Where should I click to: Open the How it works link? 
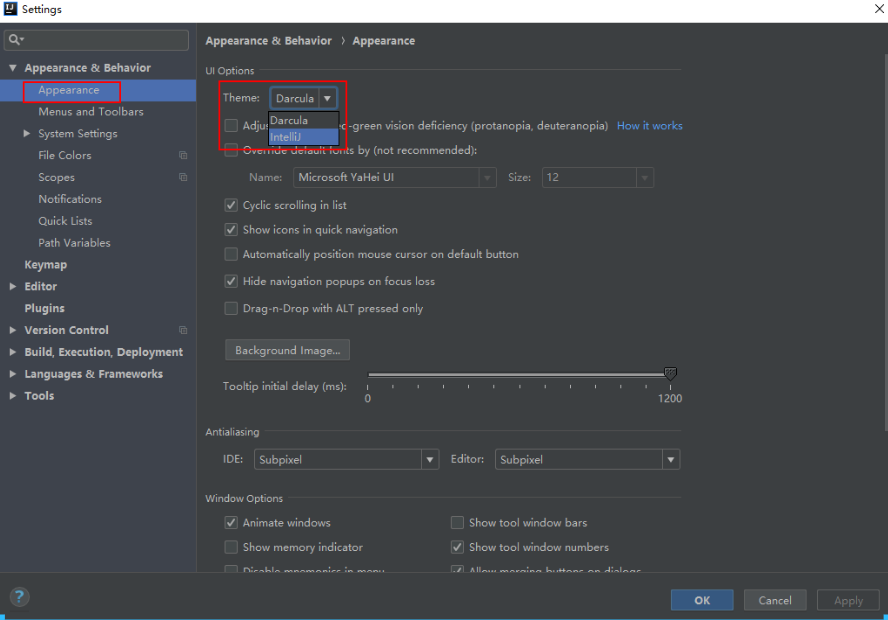coord(650,126)
